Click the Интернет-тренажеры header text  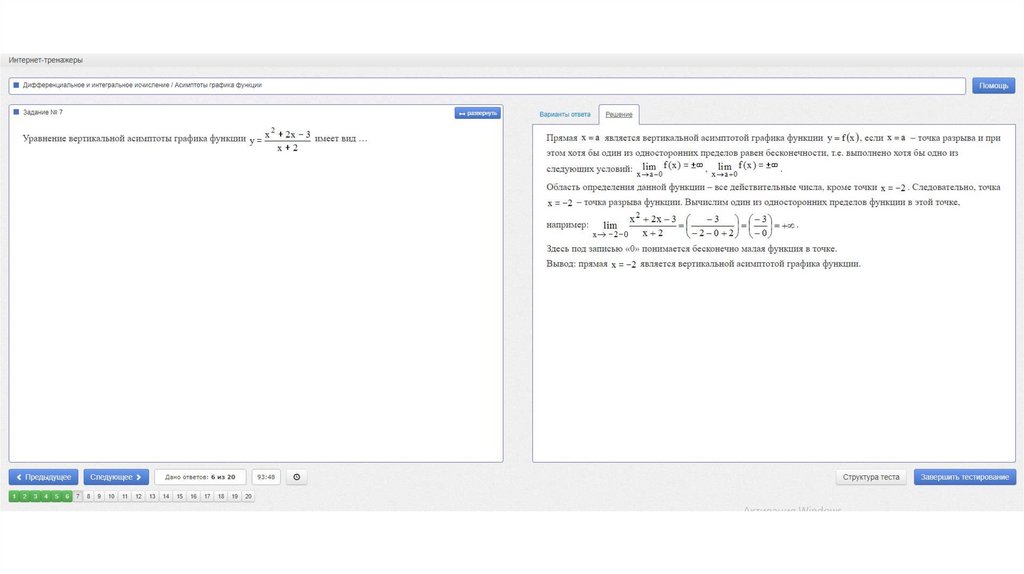tap(46, 60)
